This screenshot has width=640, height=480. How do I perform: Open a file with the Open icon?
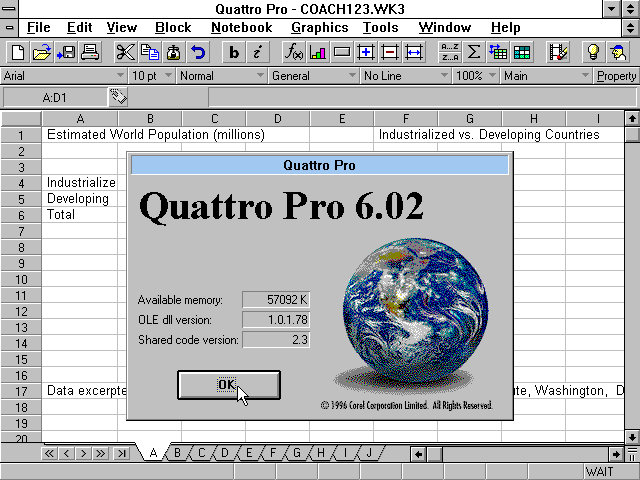pos(42,53)
